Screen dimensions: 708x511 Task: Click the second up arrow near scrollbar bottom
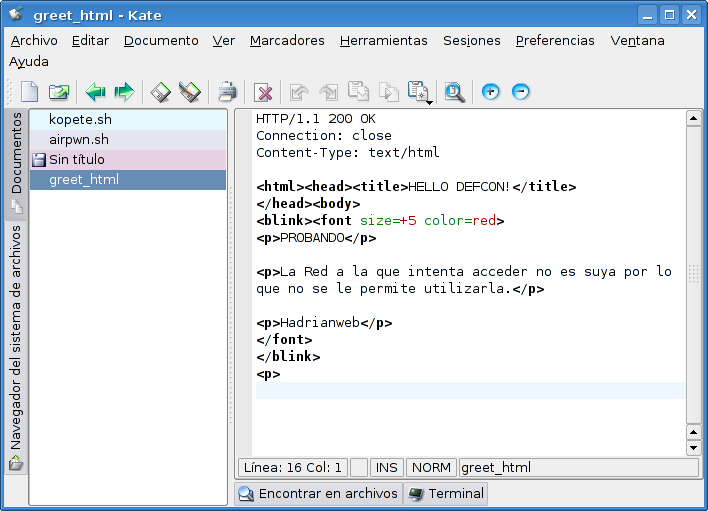[x=693, y=432]
